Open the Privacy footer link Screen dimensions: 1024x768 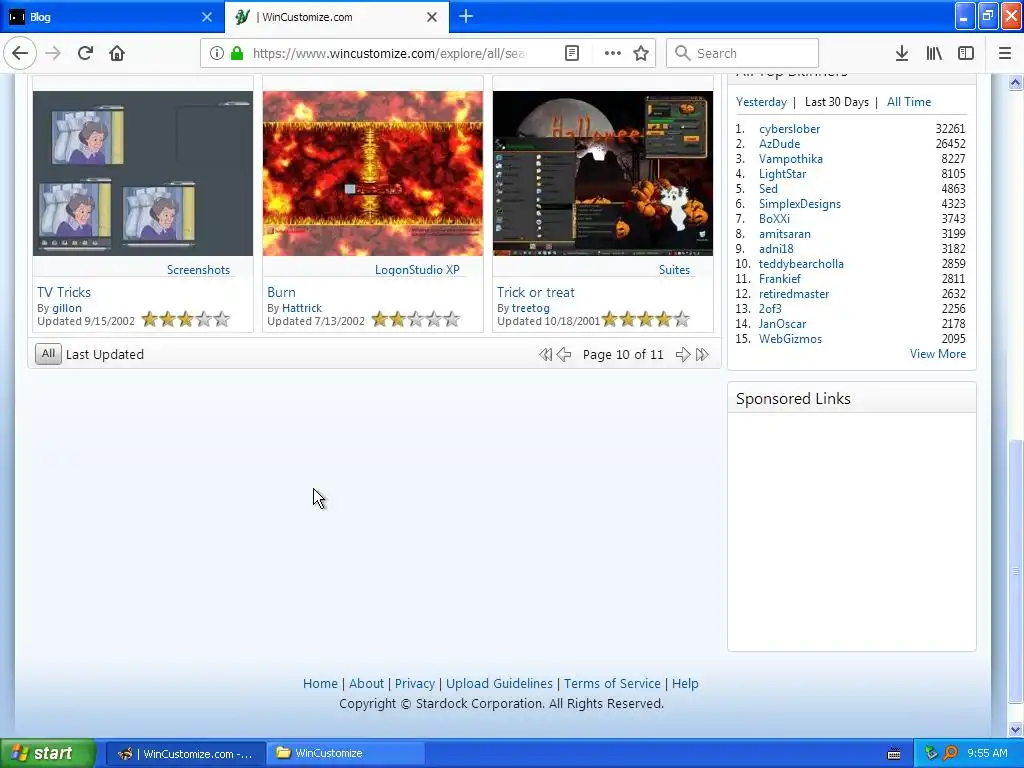[x=415, y=684]
